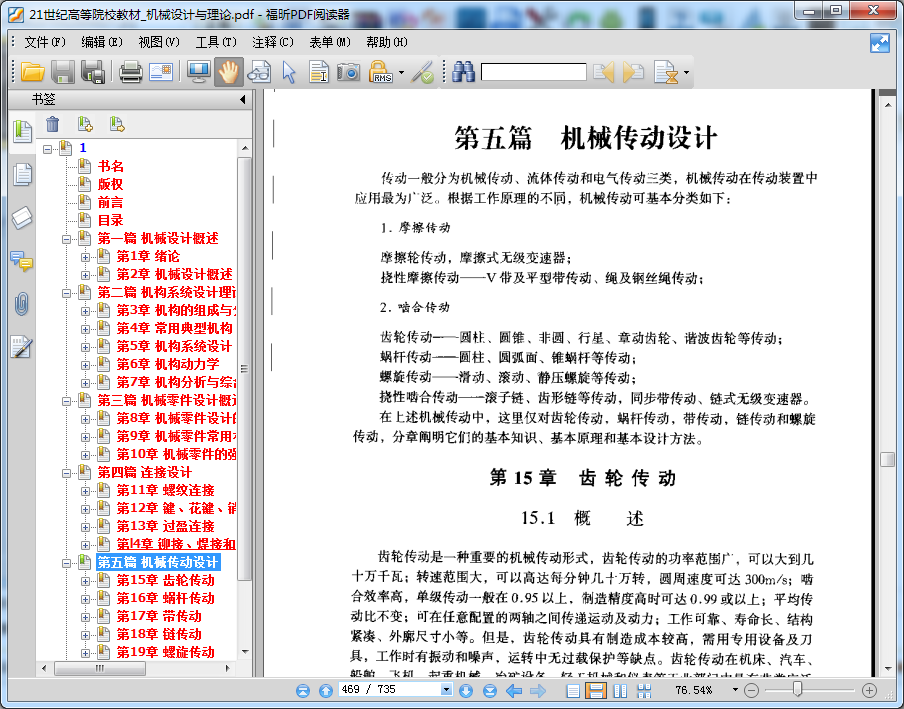
Task: Enable continuous facing pages layout
Action: point(644,691)
